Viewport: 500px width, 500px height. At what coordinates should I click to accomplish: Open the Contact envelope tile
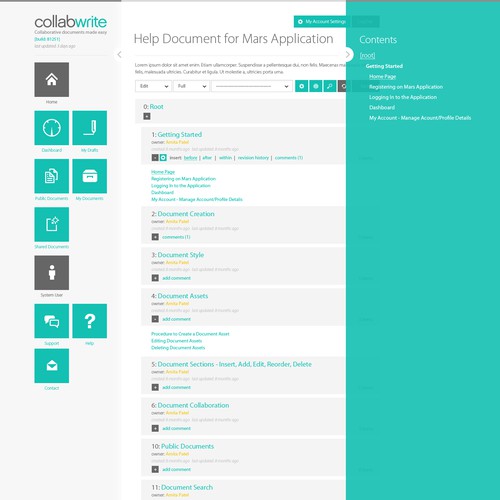(52, 366)
